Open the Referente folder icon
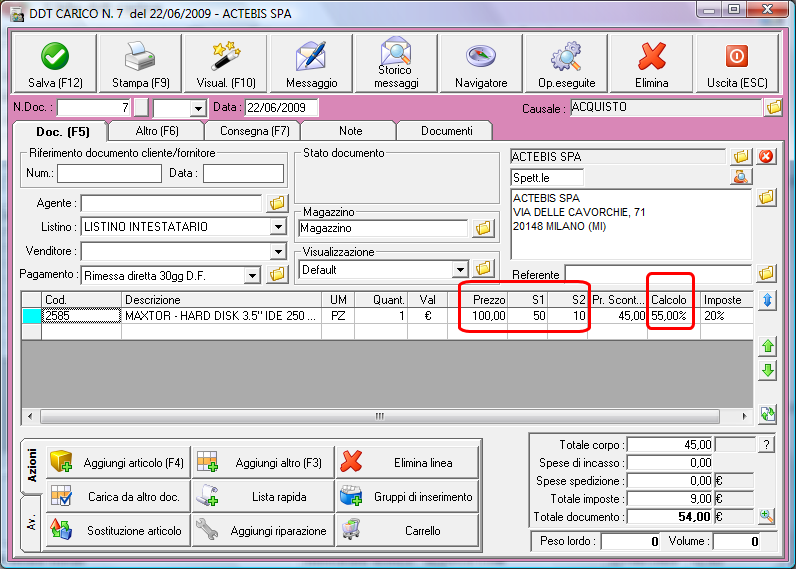796x569 pixels. coord(766,274)
